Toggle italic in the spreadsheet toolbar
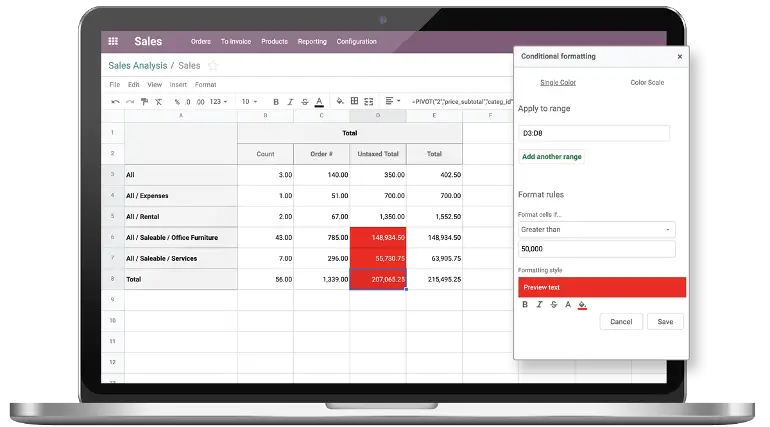Screen dimensions: 770x427 [290, 102]
